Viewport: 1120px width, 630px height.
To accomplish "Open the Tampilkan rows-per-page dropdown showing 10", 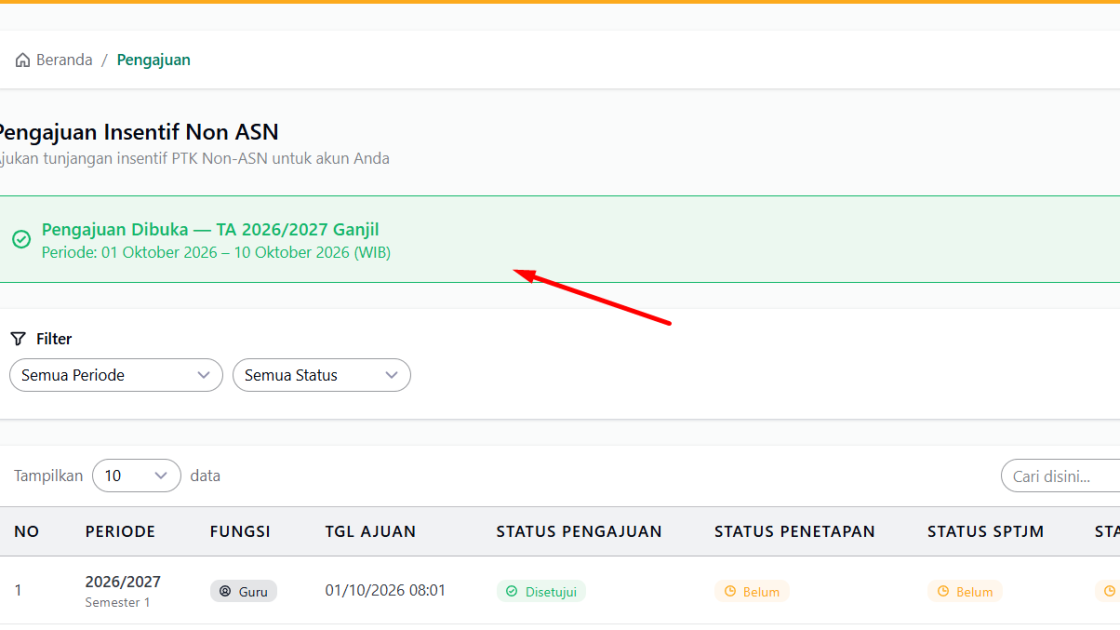I will coord(136,476).
